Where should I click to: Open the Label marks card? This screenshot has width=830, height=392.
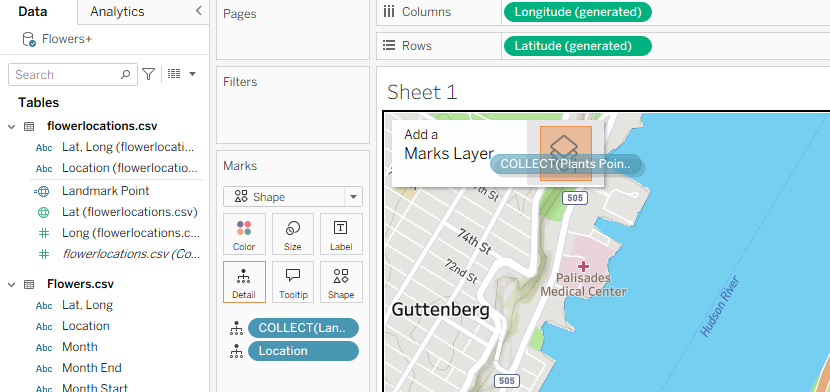click(x=341, y=234)
